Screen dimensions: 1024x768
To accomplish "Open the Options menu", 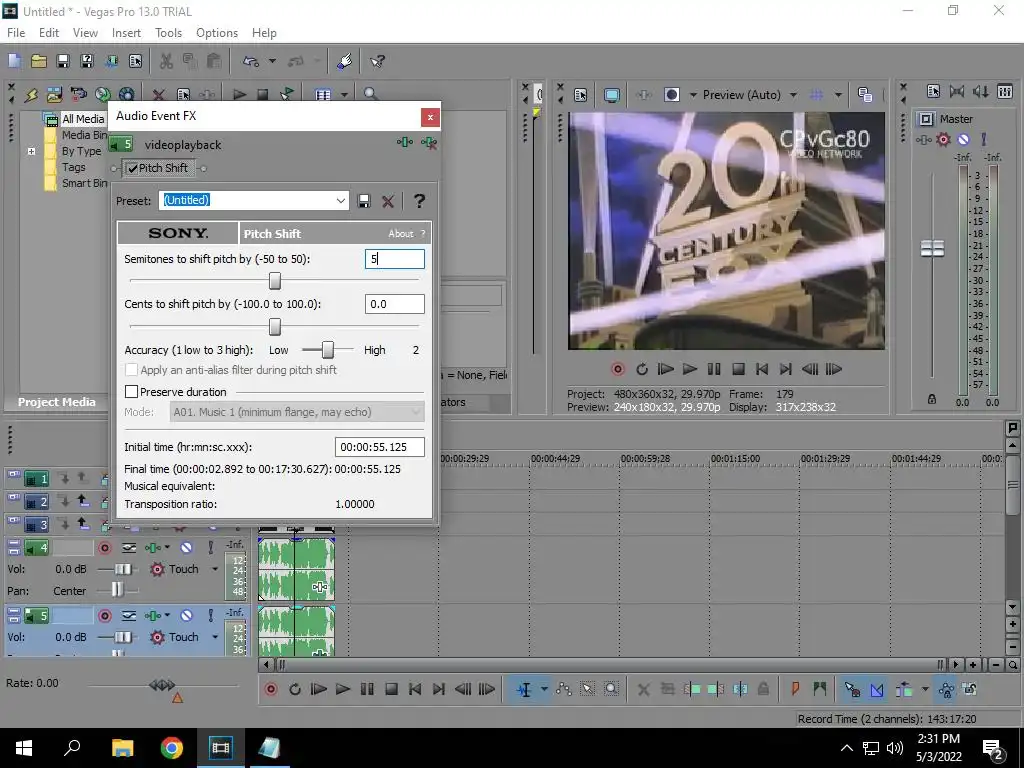I will click(217, 33).
